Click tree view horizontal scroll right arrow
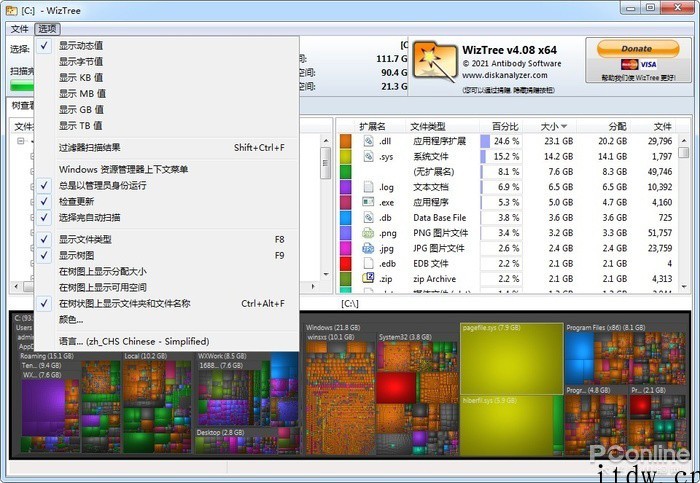 coord(313,286)
